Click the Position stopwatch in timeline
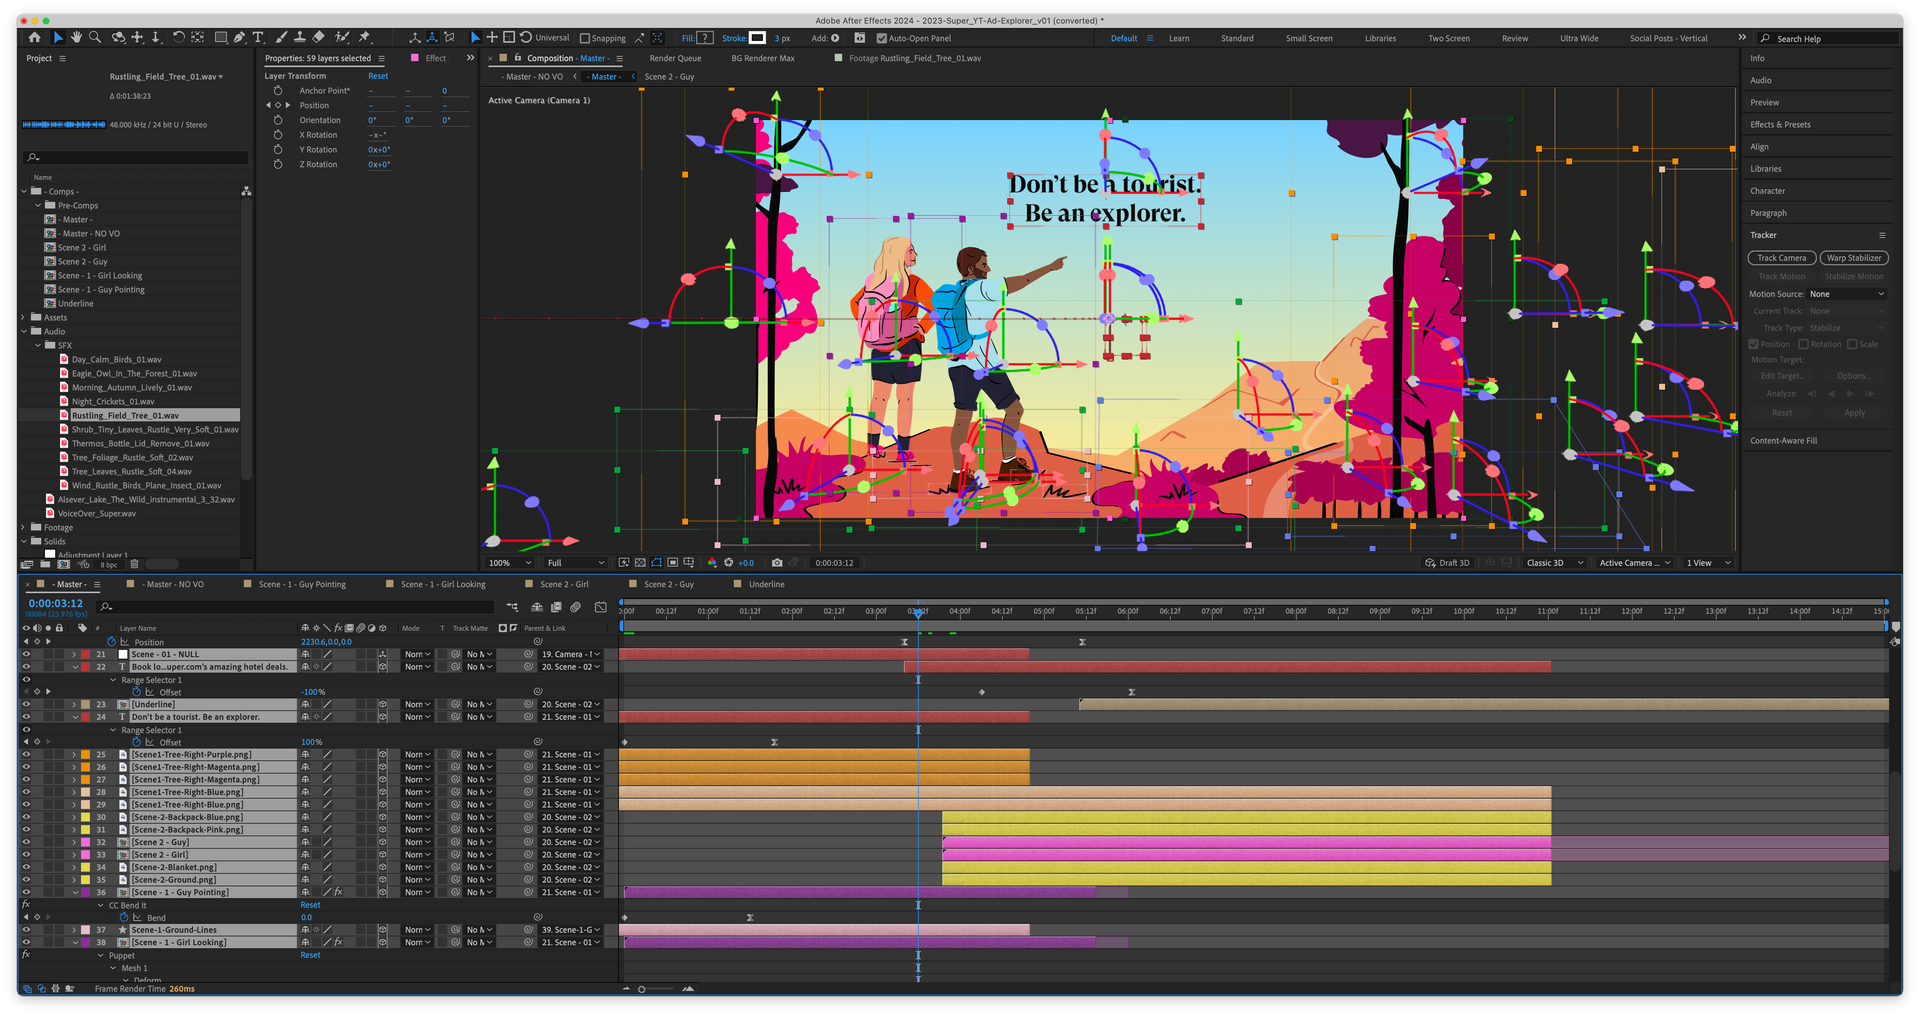This screenshot has height=1016, width=1920. coord(111,642)
